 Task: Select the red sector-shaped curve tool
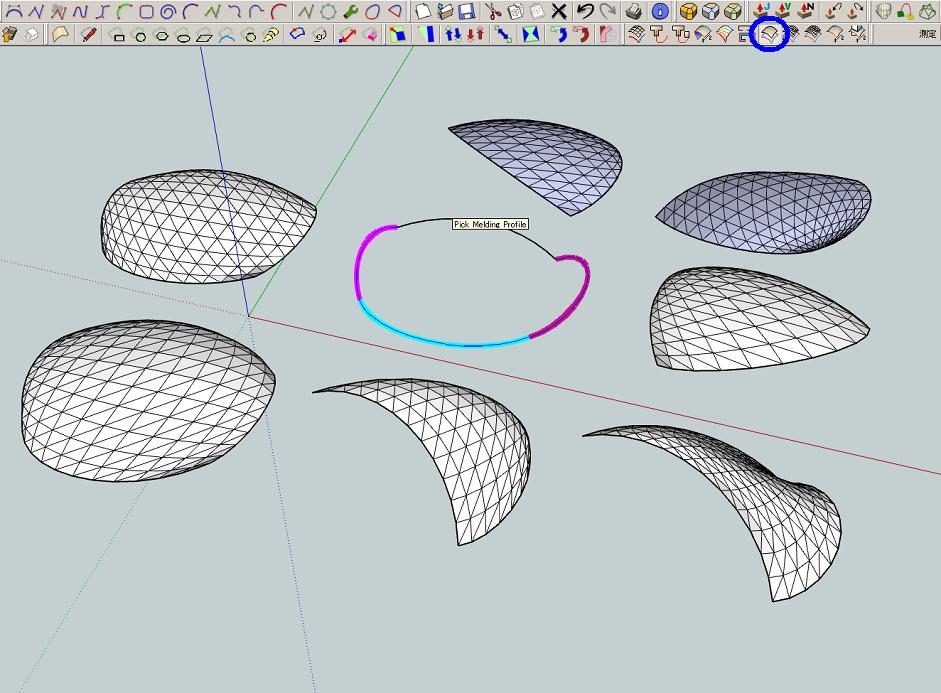pos(395,11)
